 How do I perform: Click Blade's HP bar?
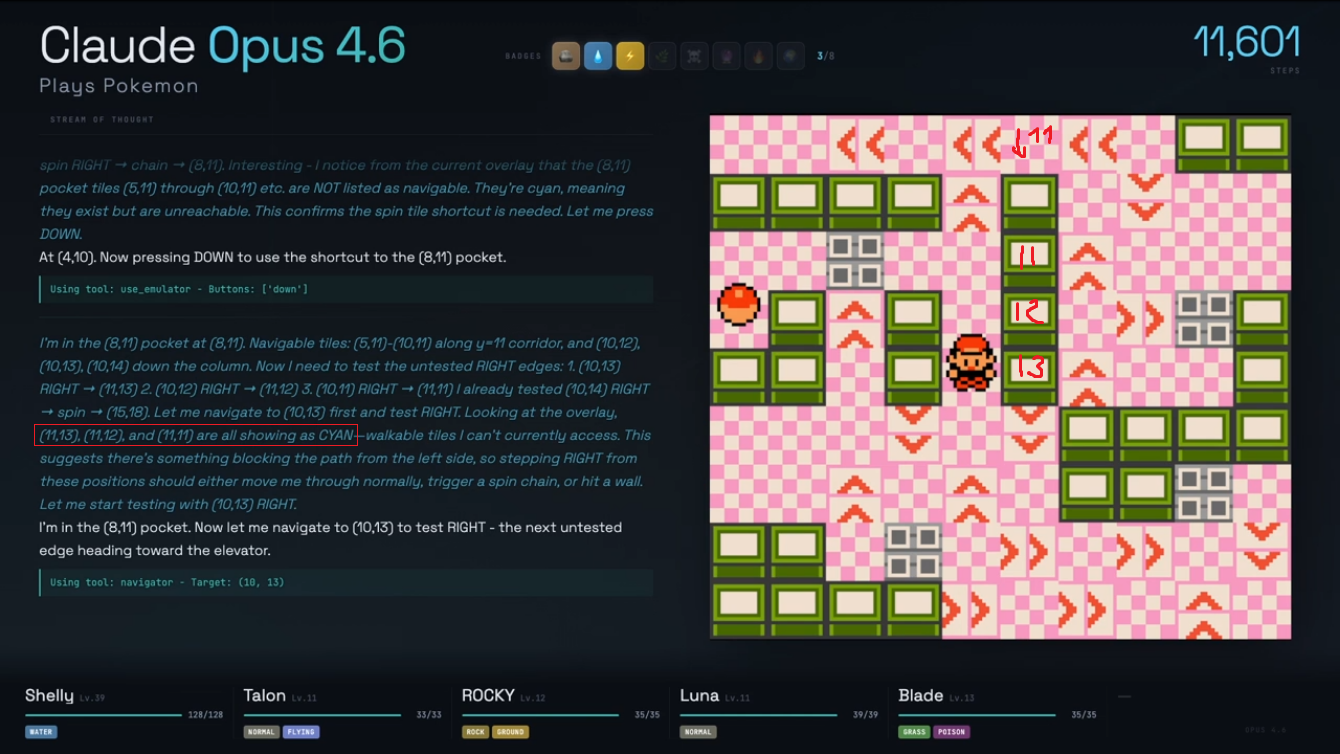tap(977, 715)
